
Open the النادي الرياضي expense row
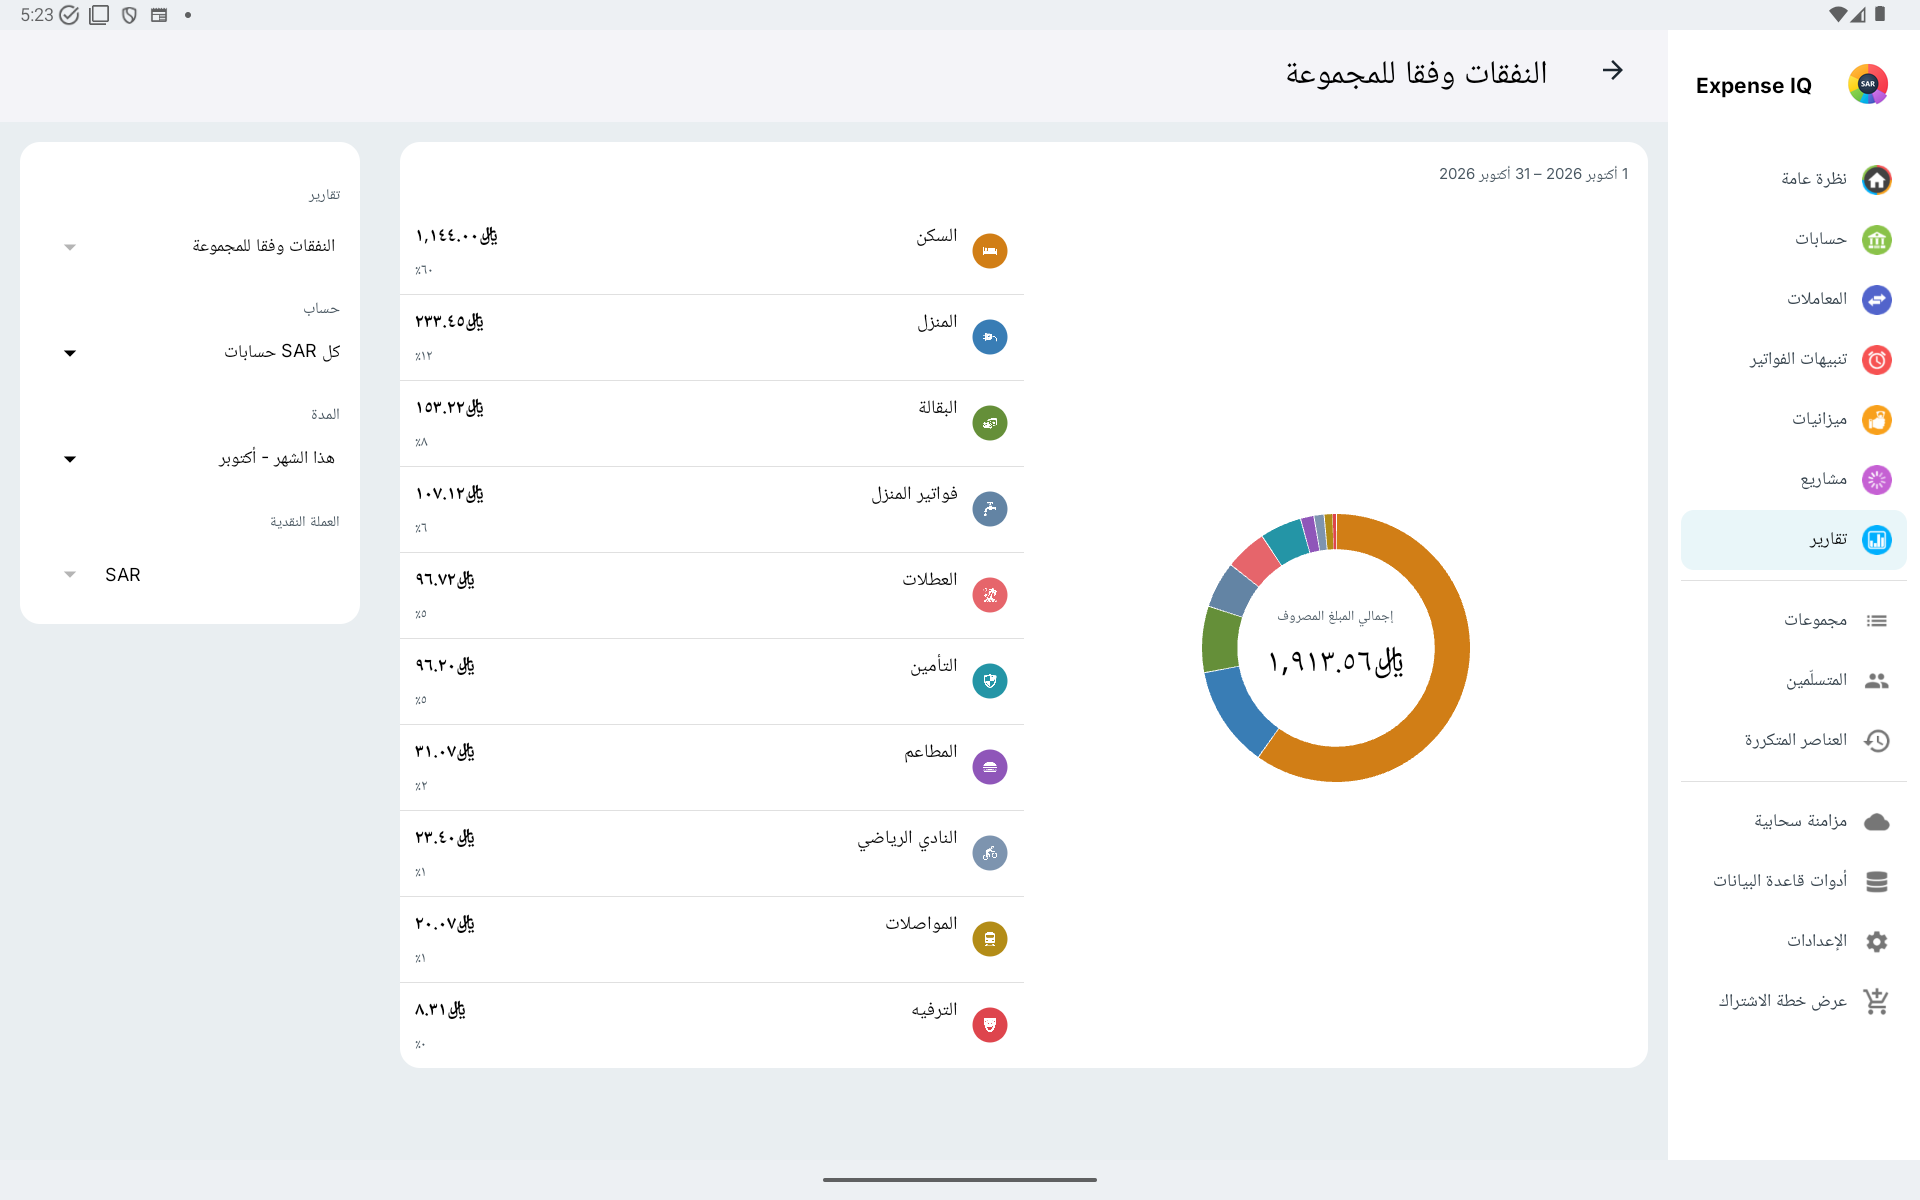click(712, 853)
